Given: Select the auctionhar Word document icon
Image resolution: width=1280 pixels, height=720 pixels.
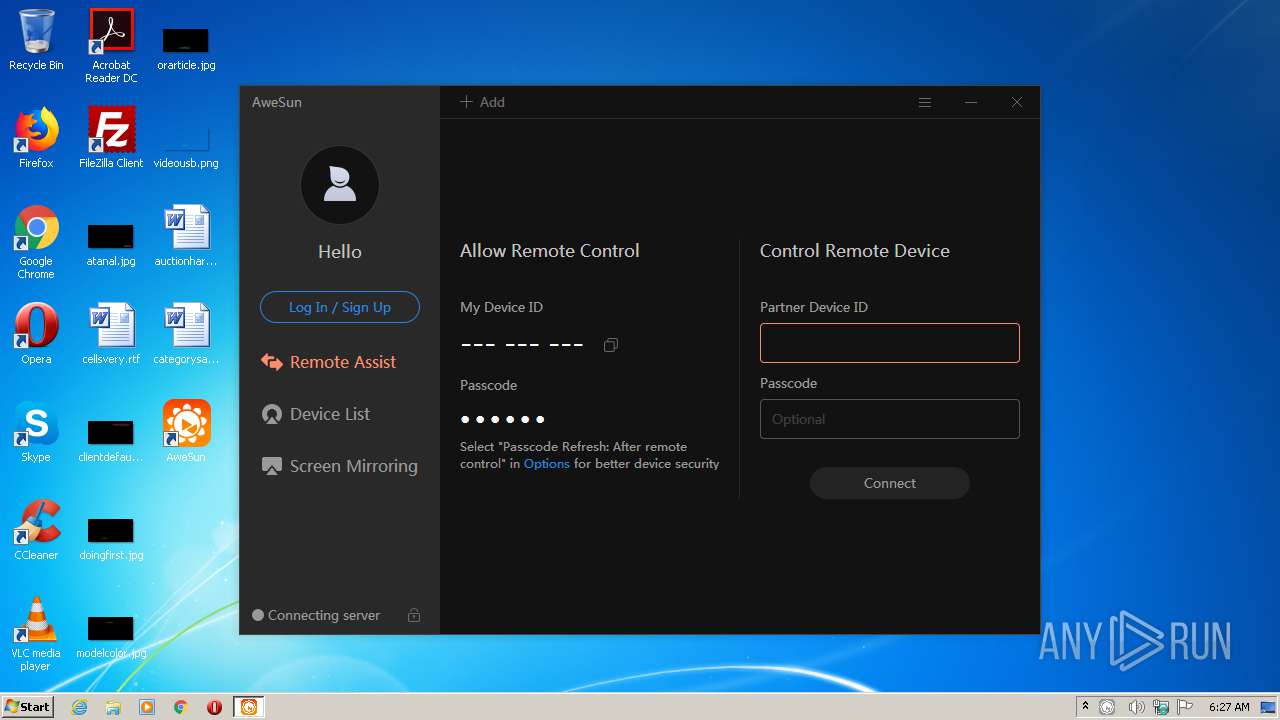Looking at the screenshot, I should point(186,236).
